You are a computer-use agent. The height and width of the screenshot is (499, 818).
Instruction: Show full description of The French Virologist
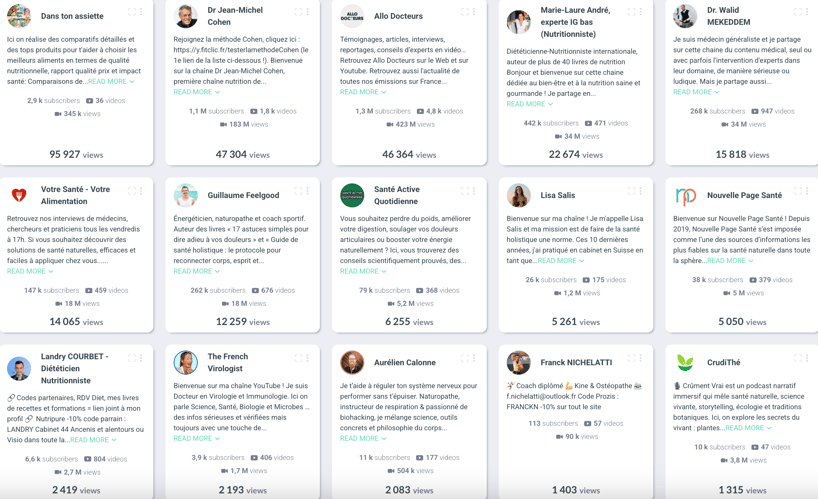pos(196,438)
